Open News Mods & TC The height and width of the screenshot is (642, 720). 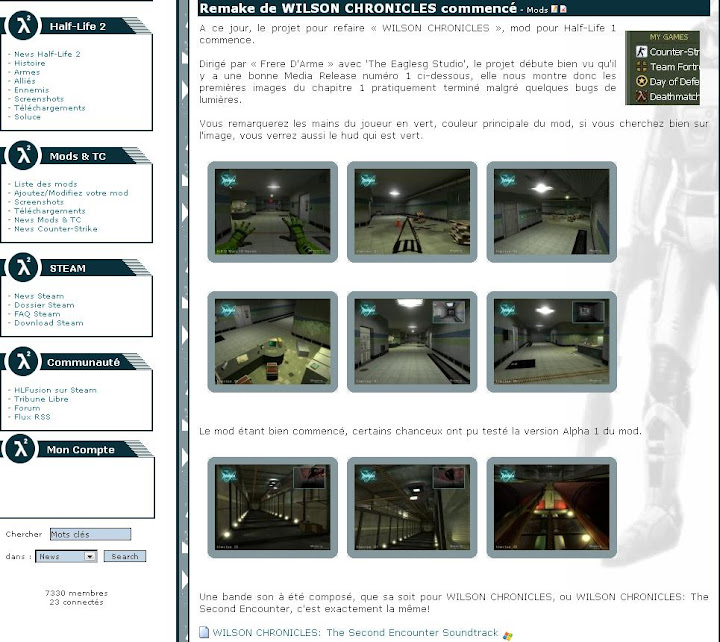[48, 220]
